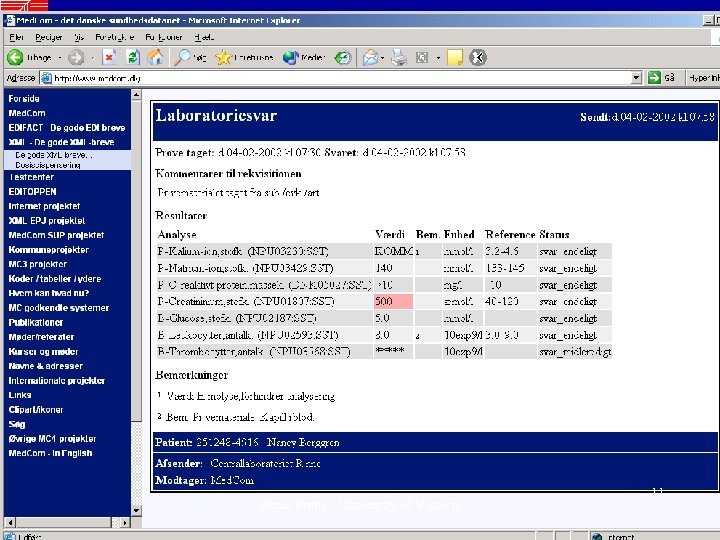
Task: Open the Mødereferater sidebar link
Action: (41, 337)
